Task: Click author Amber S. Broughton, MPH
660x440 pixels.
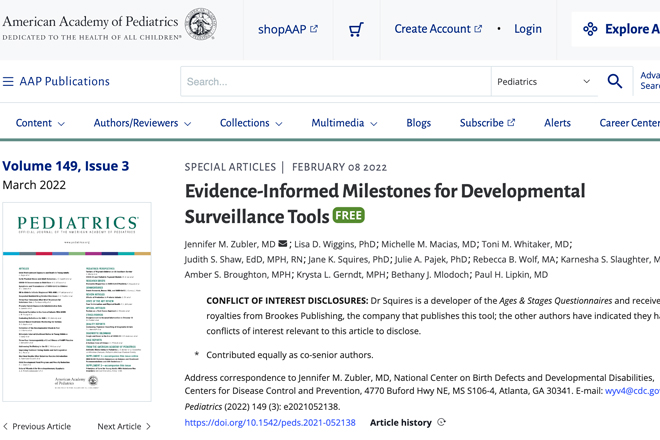Action: pos(237,275)
